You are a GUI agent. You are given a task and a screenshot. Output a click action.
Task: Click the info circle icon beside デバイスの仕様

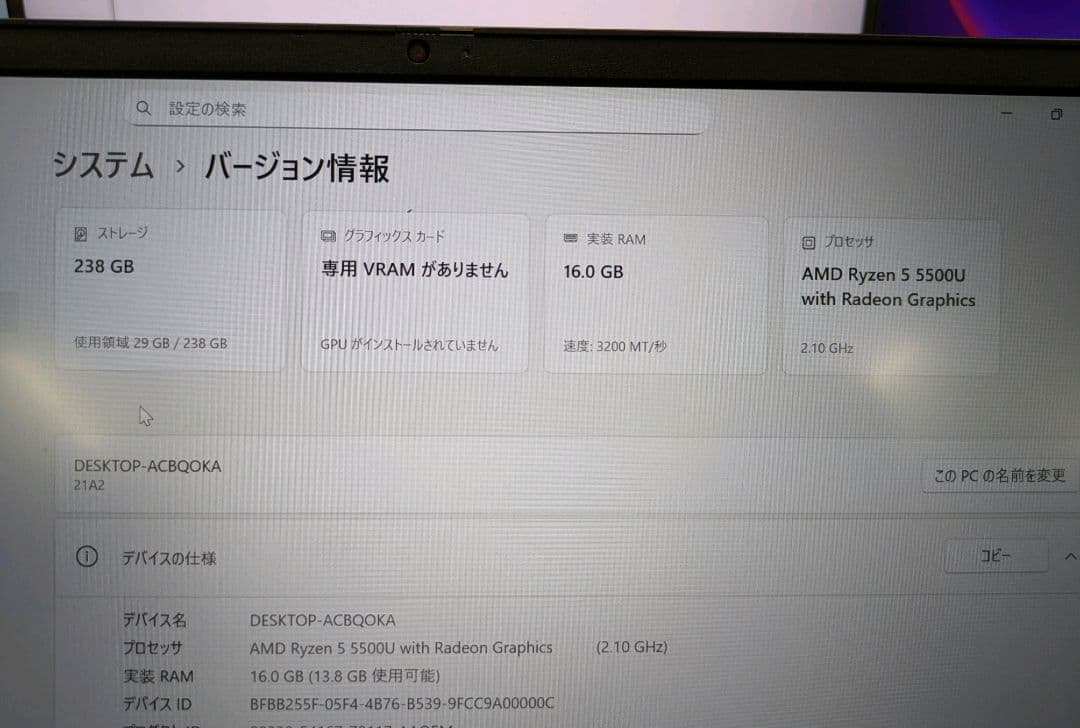pyautogui.click(x=87, y=557)
